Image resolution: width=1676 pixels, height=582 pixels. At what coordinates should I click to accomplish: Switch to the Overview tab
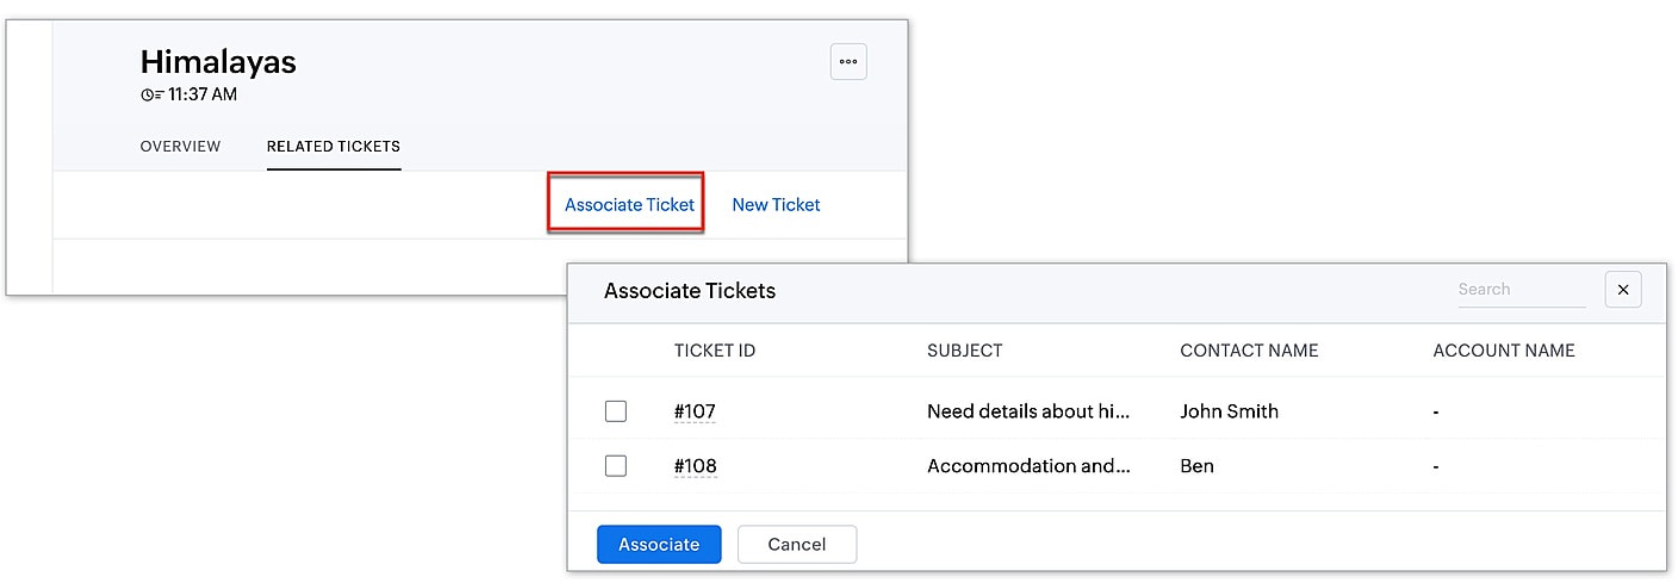(x=180, y=146)
